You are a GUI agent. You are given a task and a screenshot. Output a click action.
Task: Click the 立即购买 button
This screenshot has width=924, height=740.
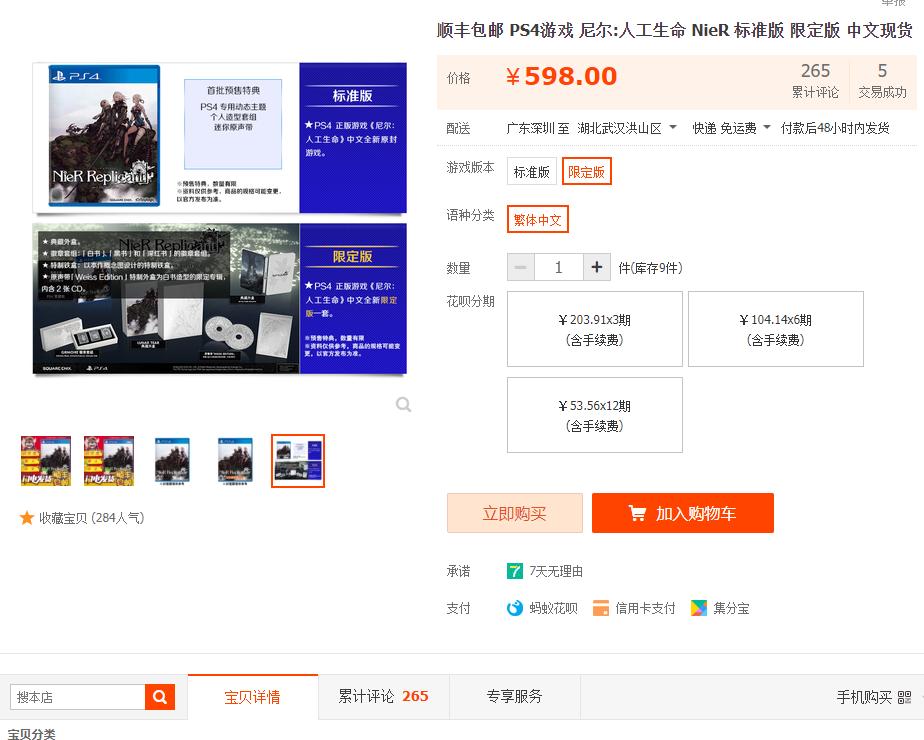coord(514,513)
